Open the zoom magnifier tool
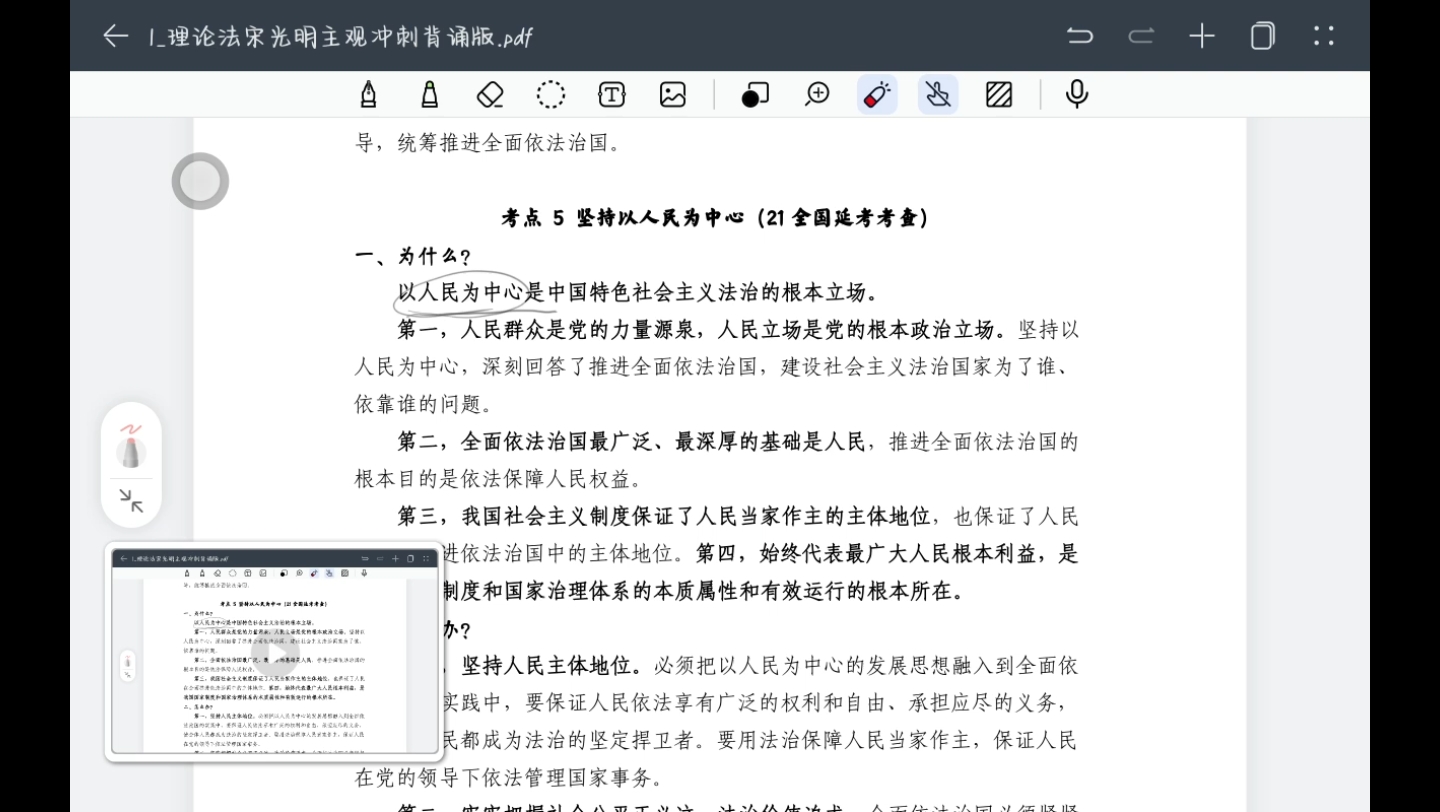Screen dimensions: 1440x812 817,95
